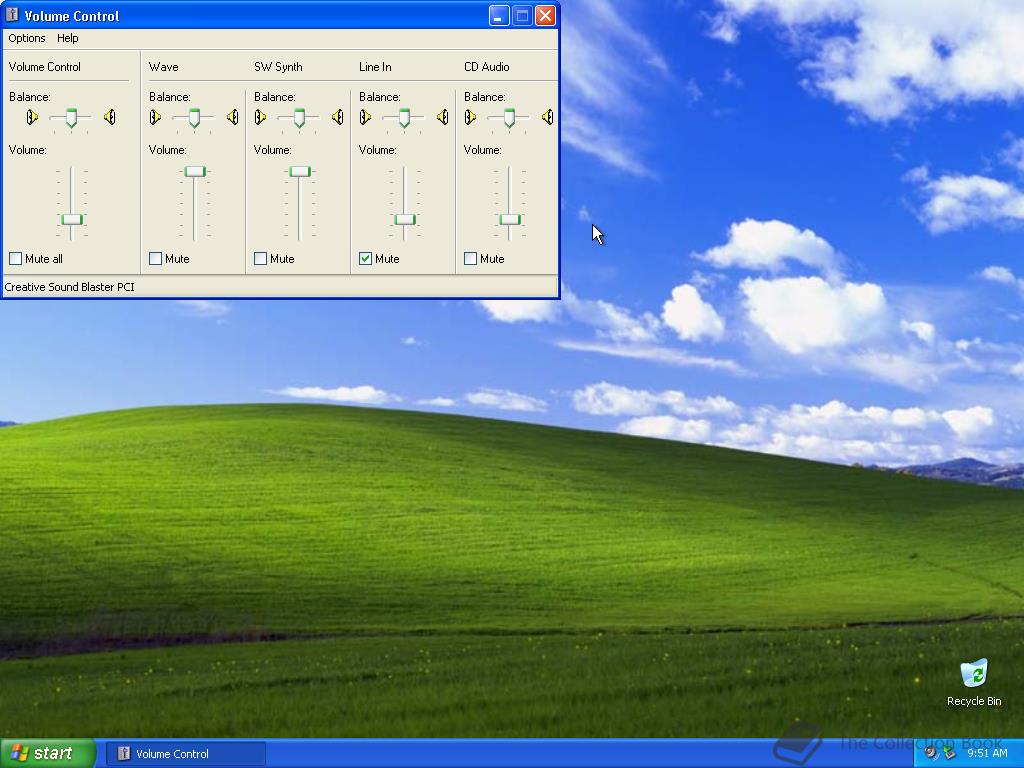The width and height of the screenshot is (1024, 768).
Task: Click the Line In balance slider thumb
Action: (404, 118)
